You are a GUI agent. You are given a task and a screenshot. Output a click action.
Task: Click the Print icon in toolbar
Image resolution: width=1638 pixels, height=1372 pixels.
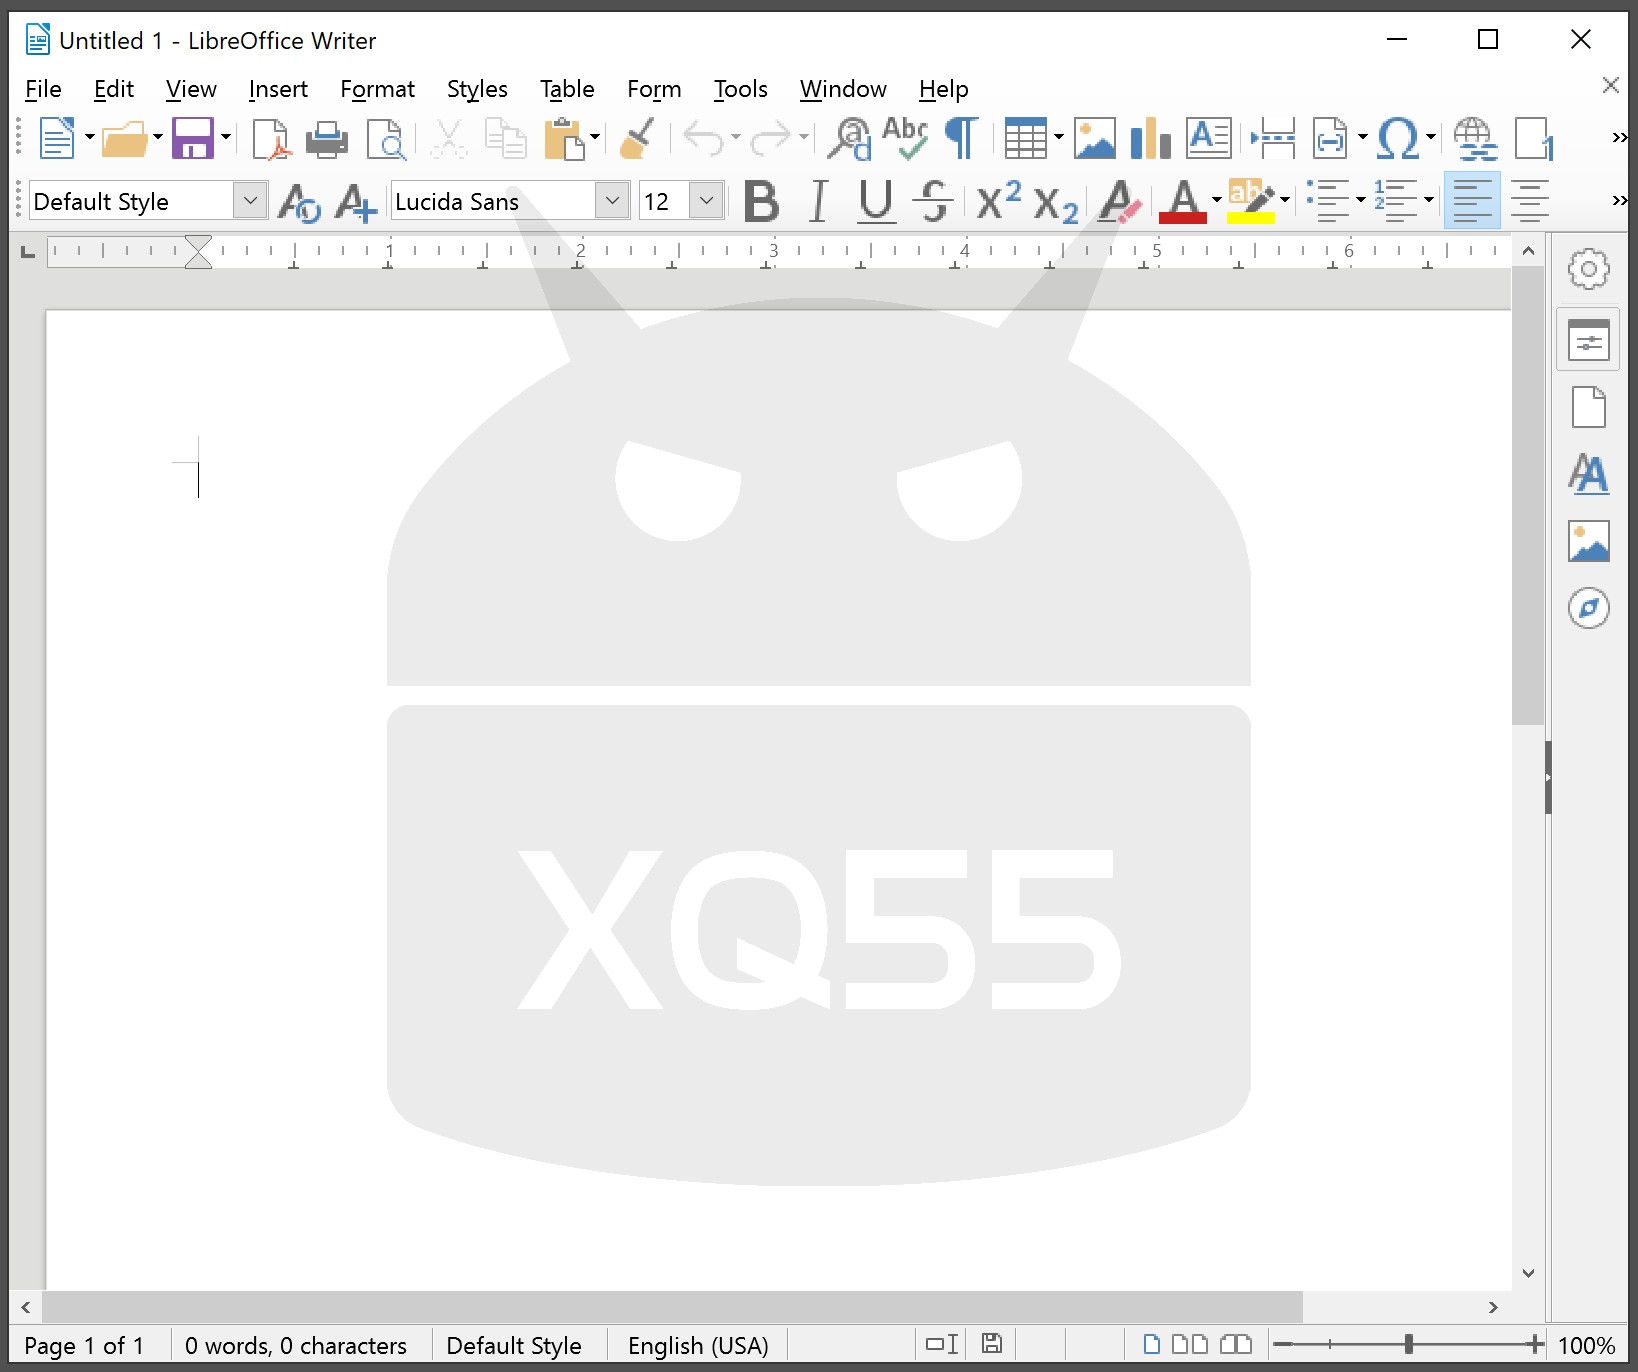[x=327, y=139]
